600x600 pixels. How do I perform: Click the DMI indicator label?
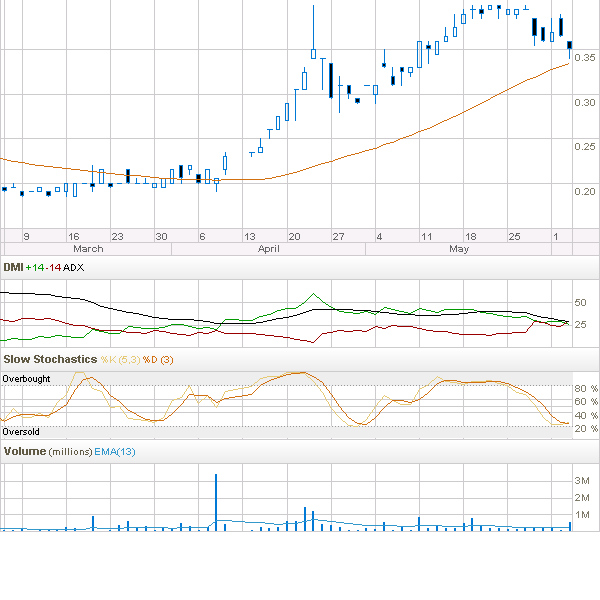pyautogui.click(x=13, y=268)
